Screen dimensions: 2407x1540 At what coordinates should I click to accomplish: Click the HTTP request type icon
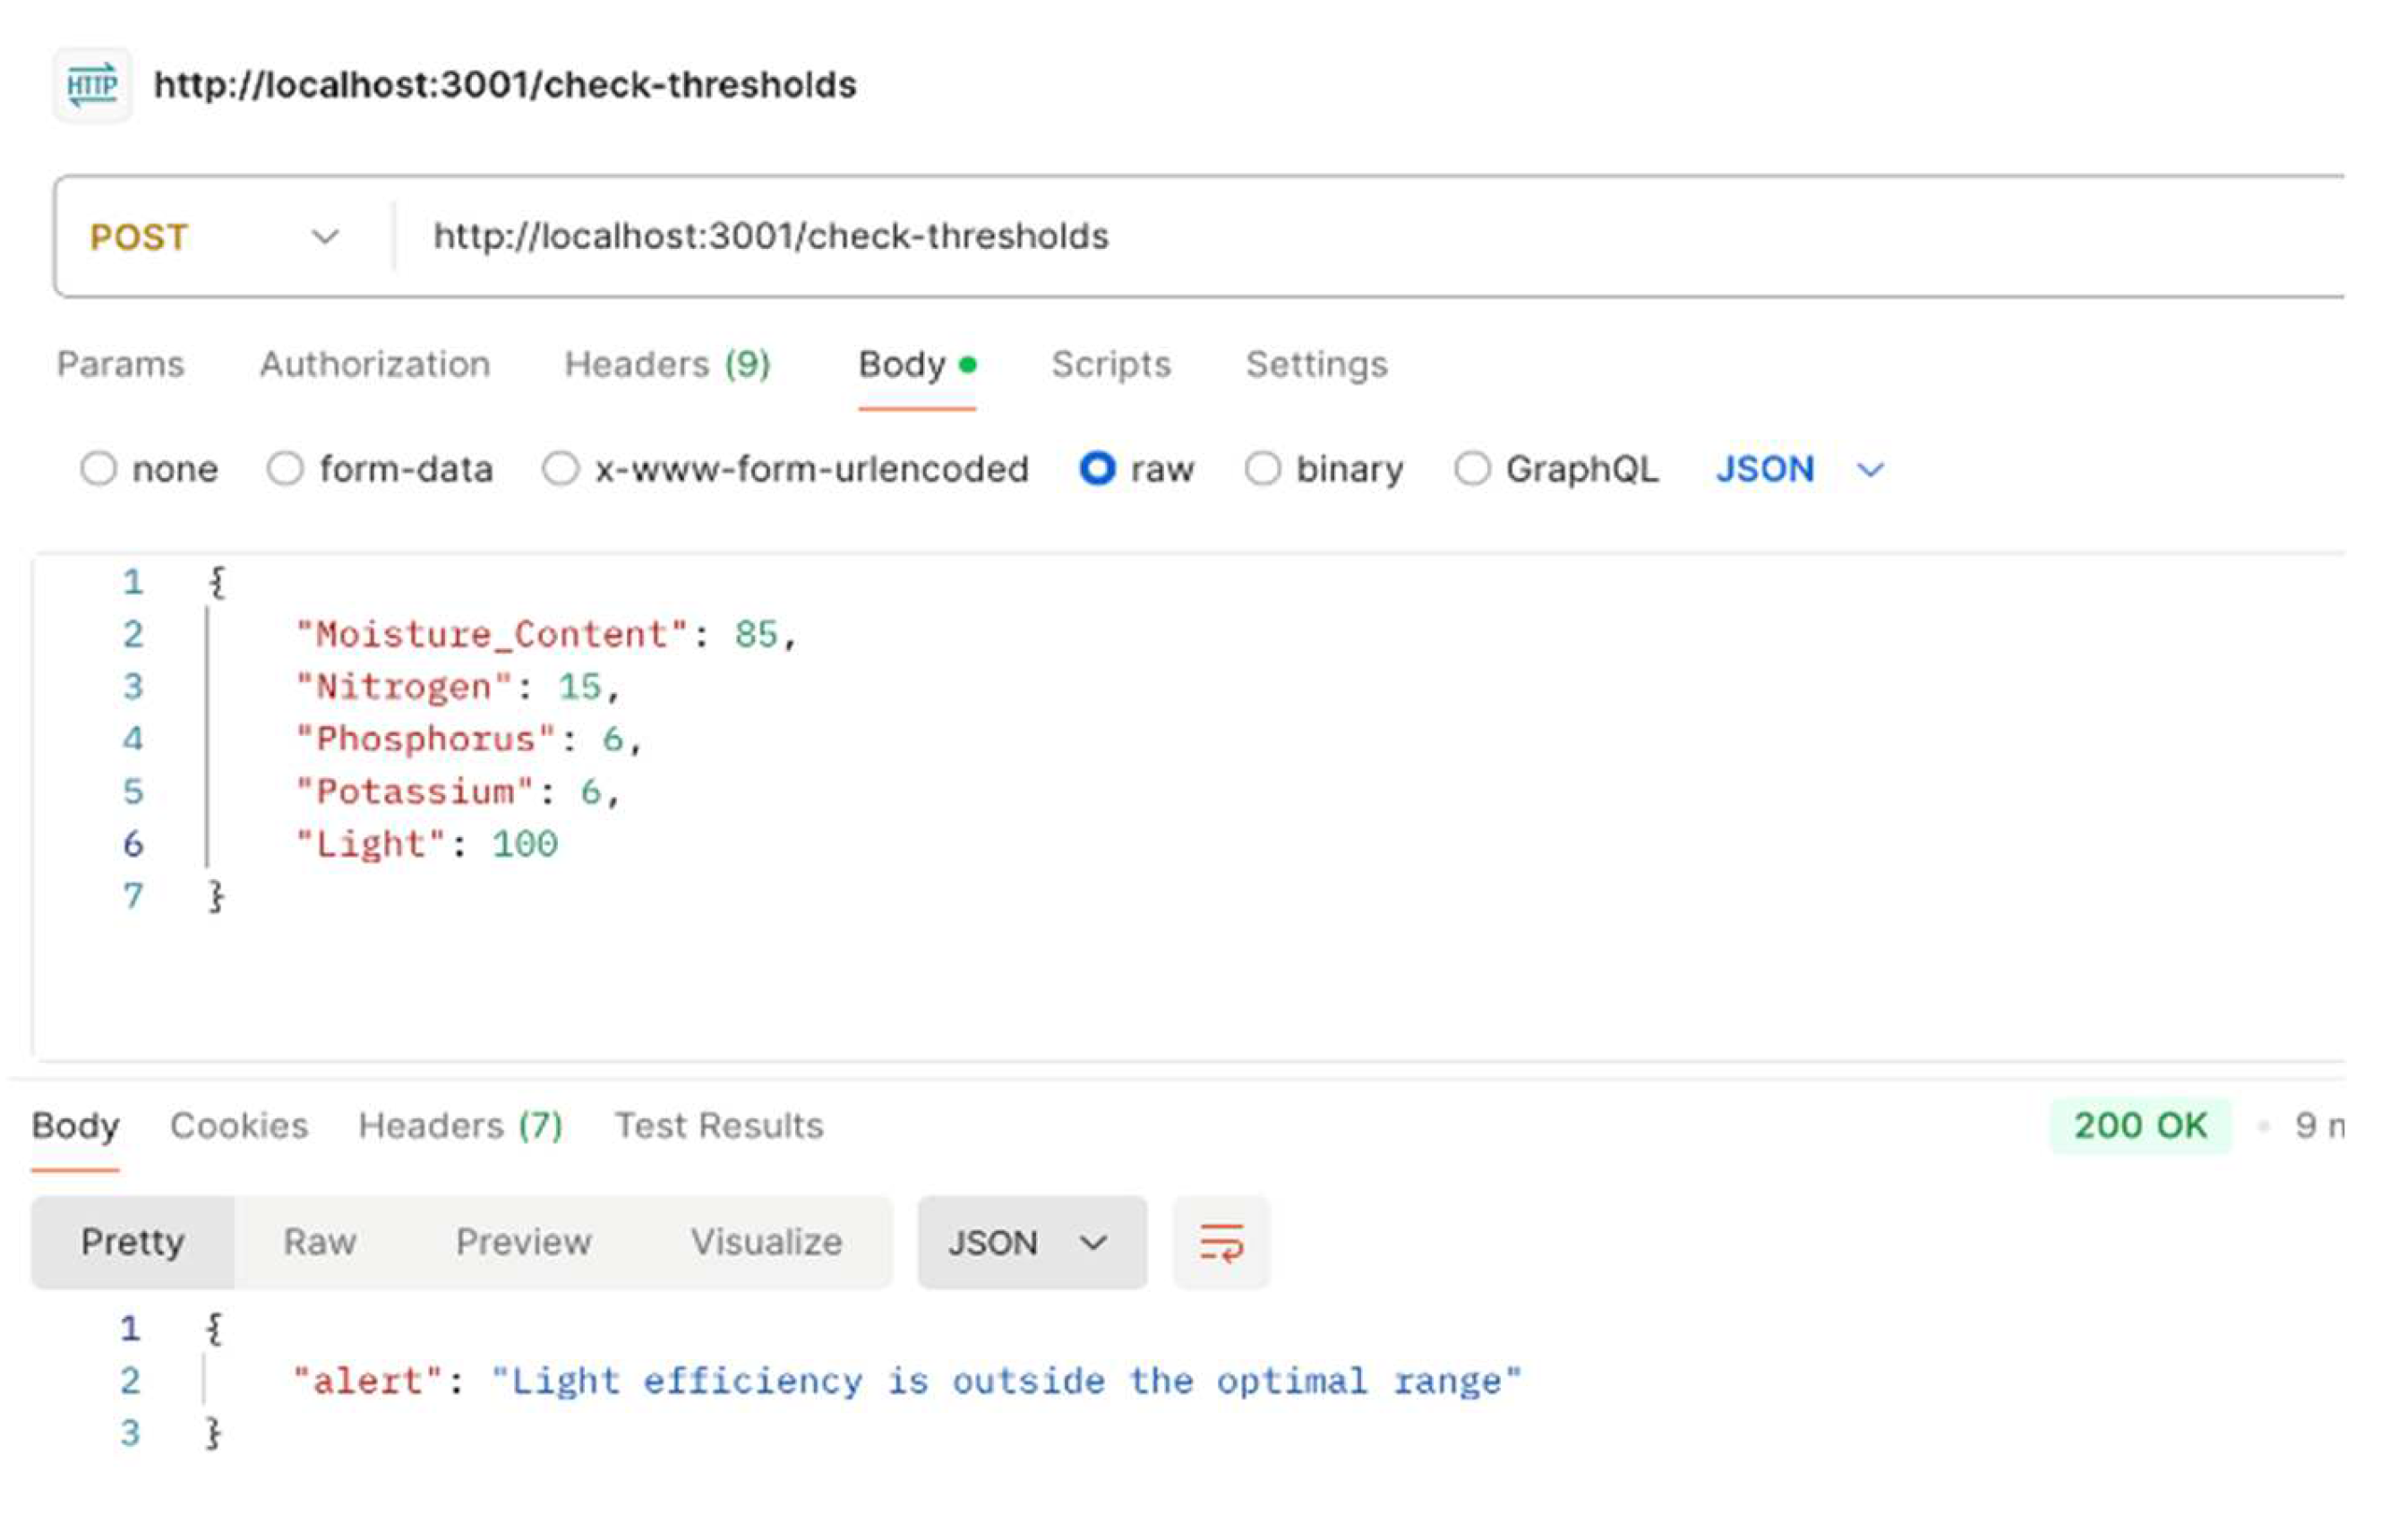point(92,85)
